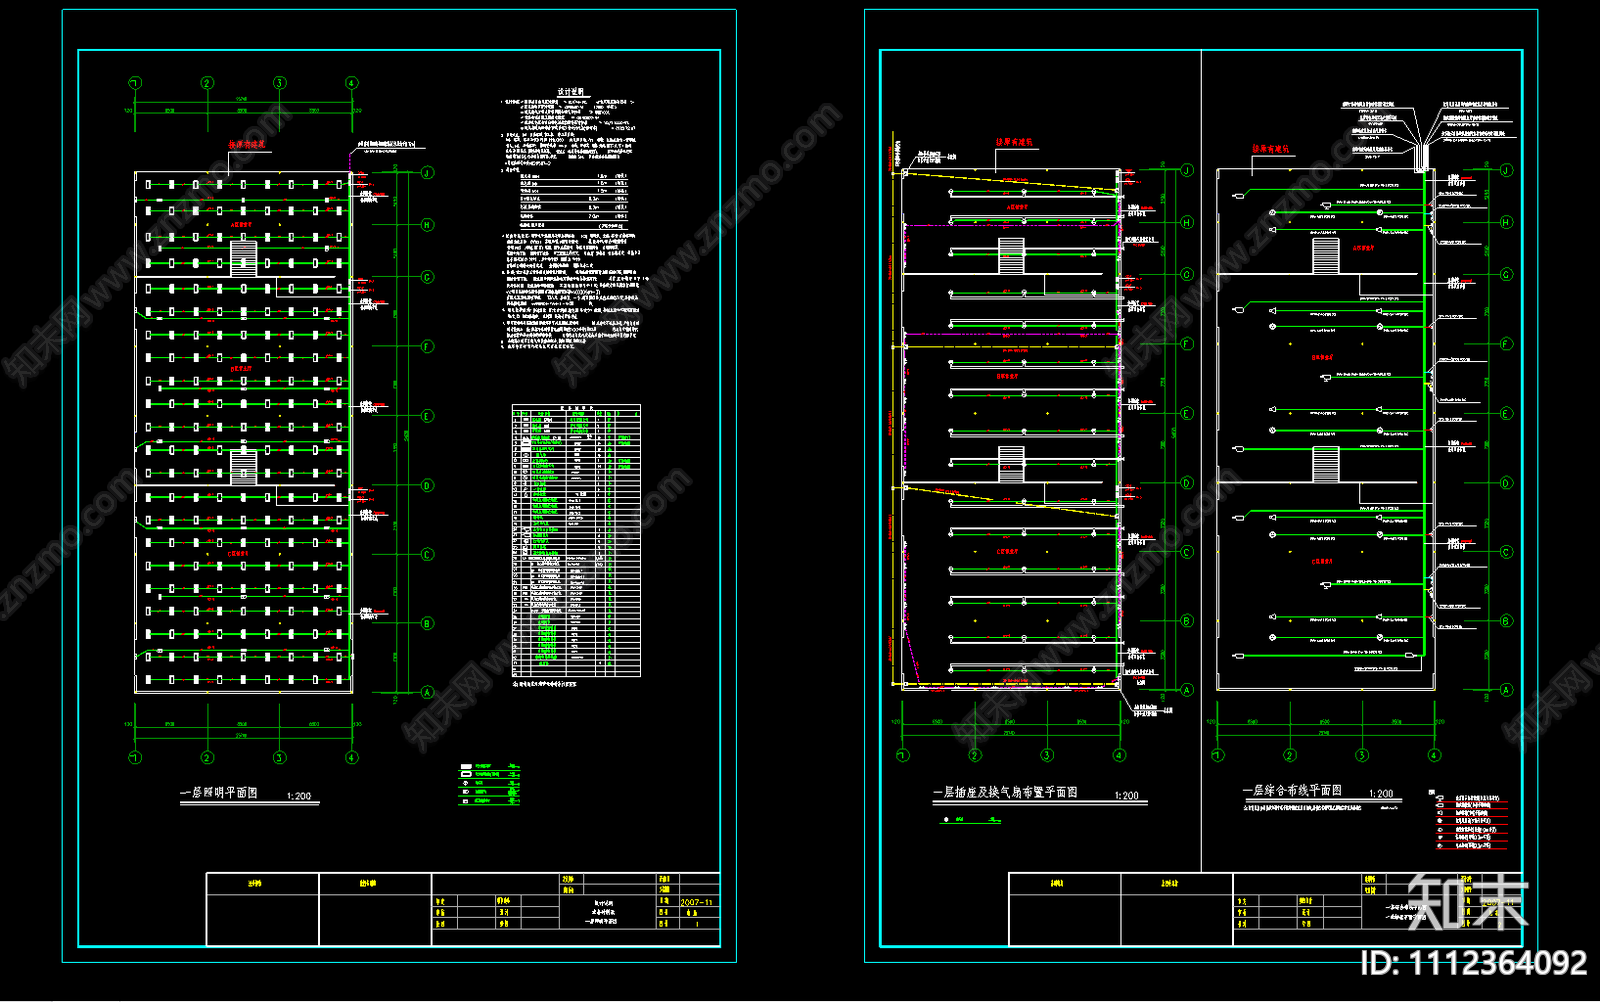Select axis bubble E of the lighting plan
Screen dimensions: 1600x1002
pos(427,416)
